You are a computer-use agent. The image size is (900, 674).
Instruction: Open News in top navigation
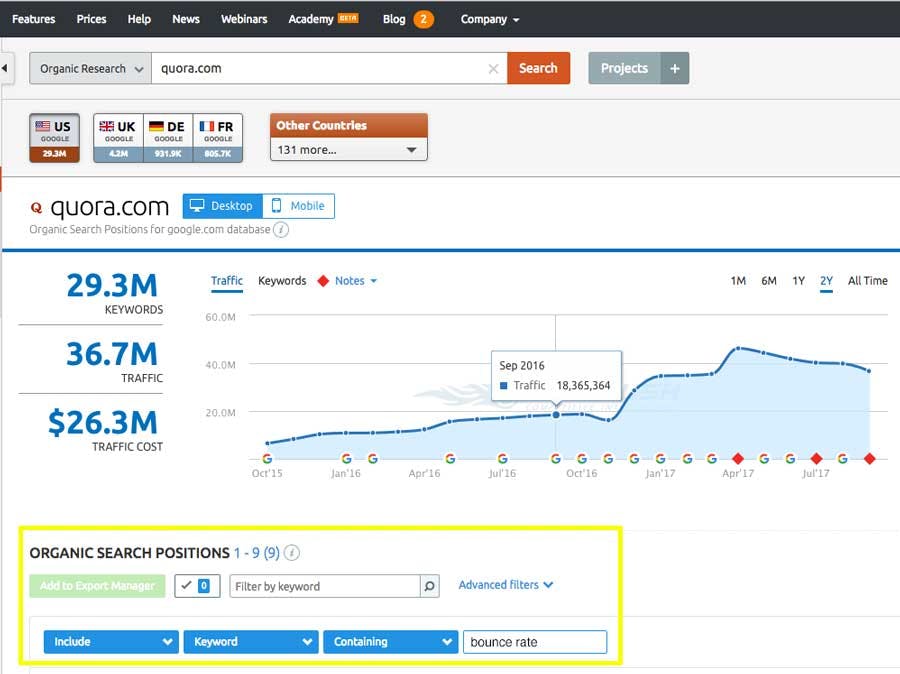(x=186, y=19)
